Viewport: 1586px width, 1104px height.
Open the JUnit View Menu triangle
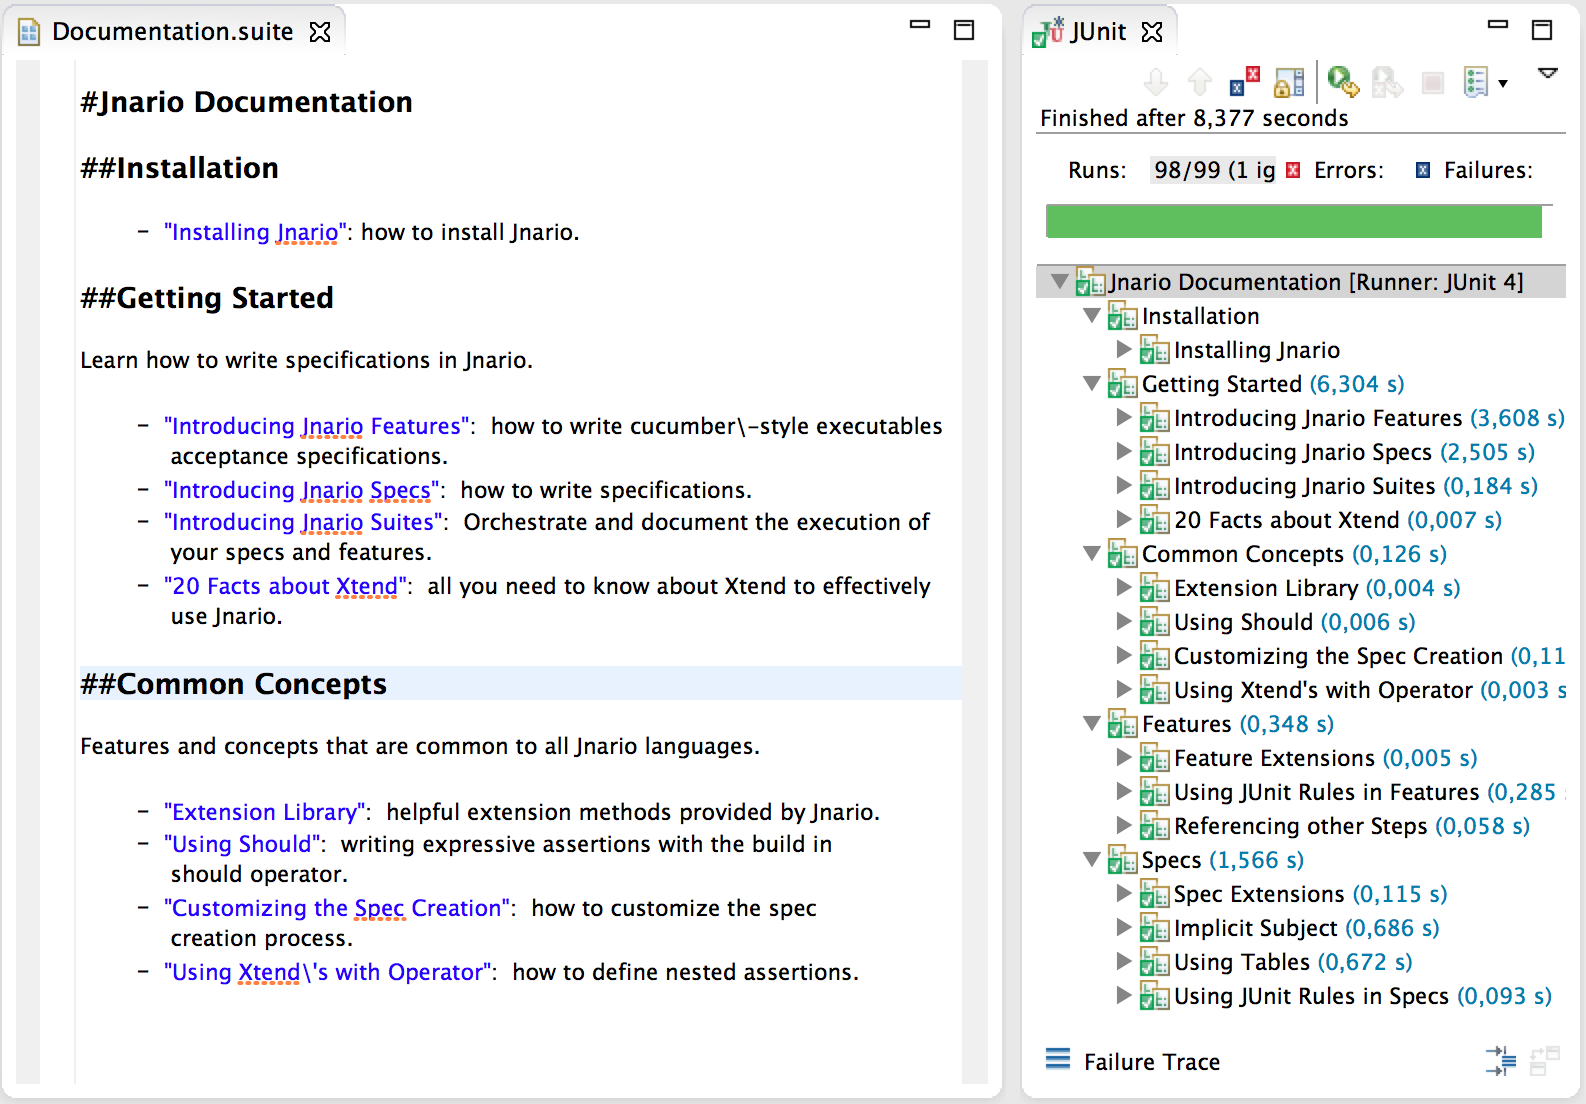1548,73
